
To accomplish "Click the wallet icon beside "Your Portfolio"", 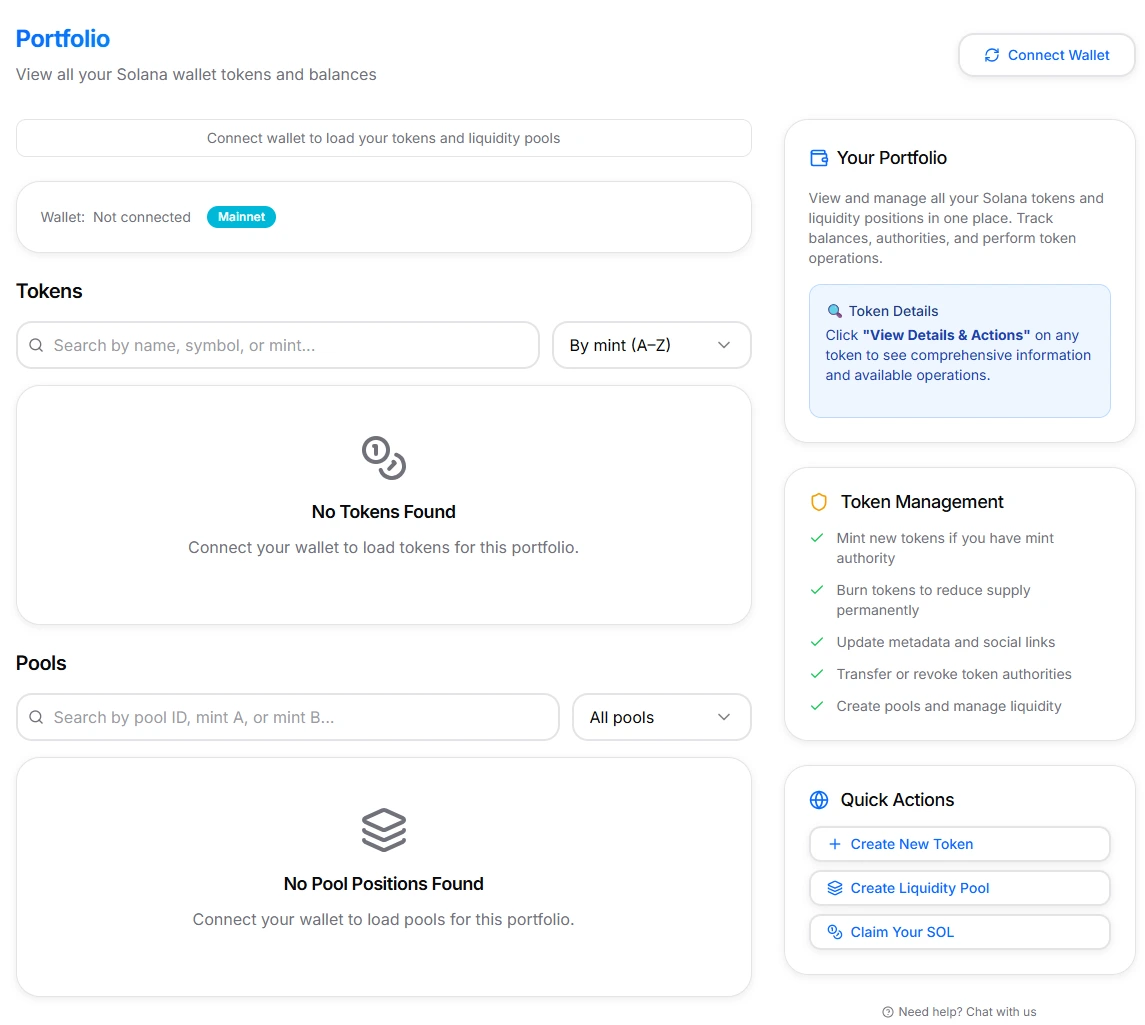I will [819, 157].
